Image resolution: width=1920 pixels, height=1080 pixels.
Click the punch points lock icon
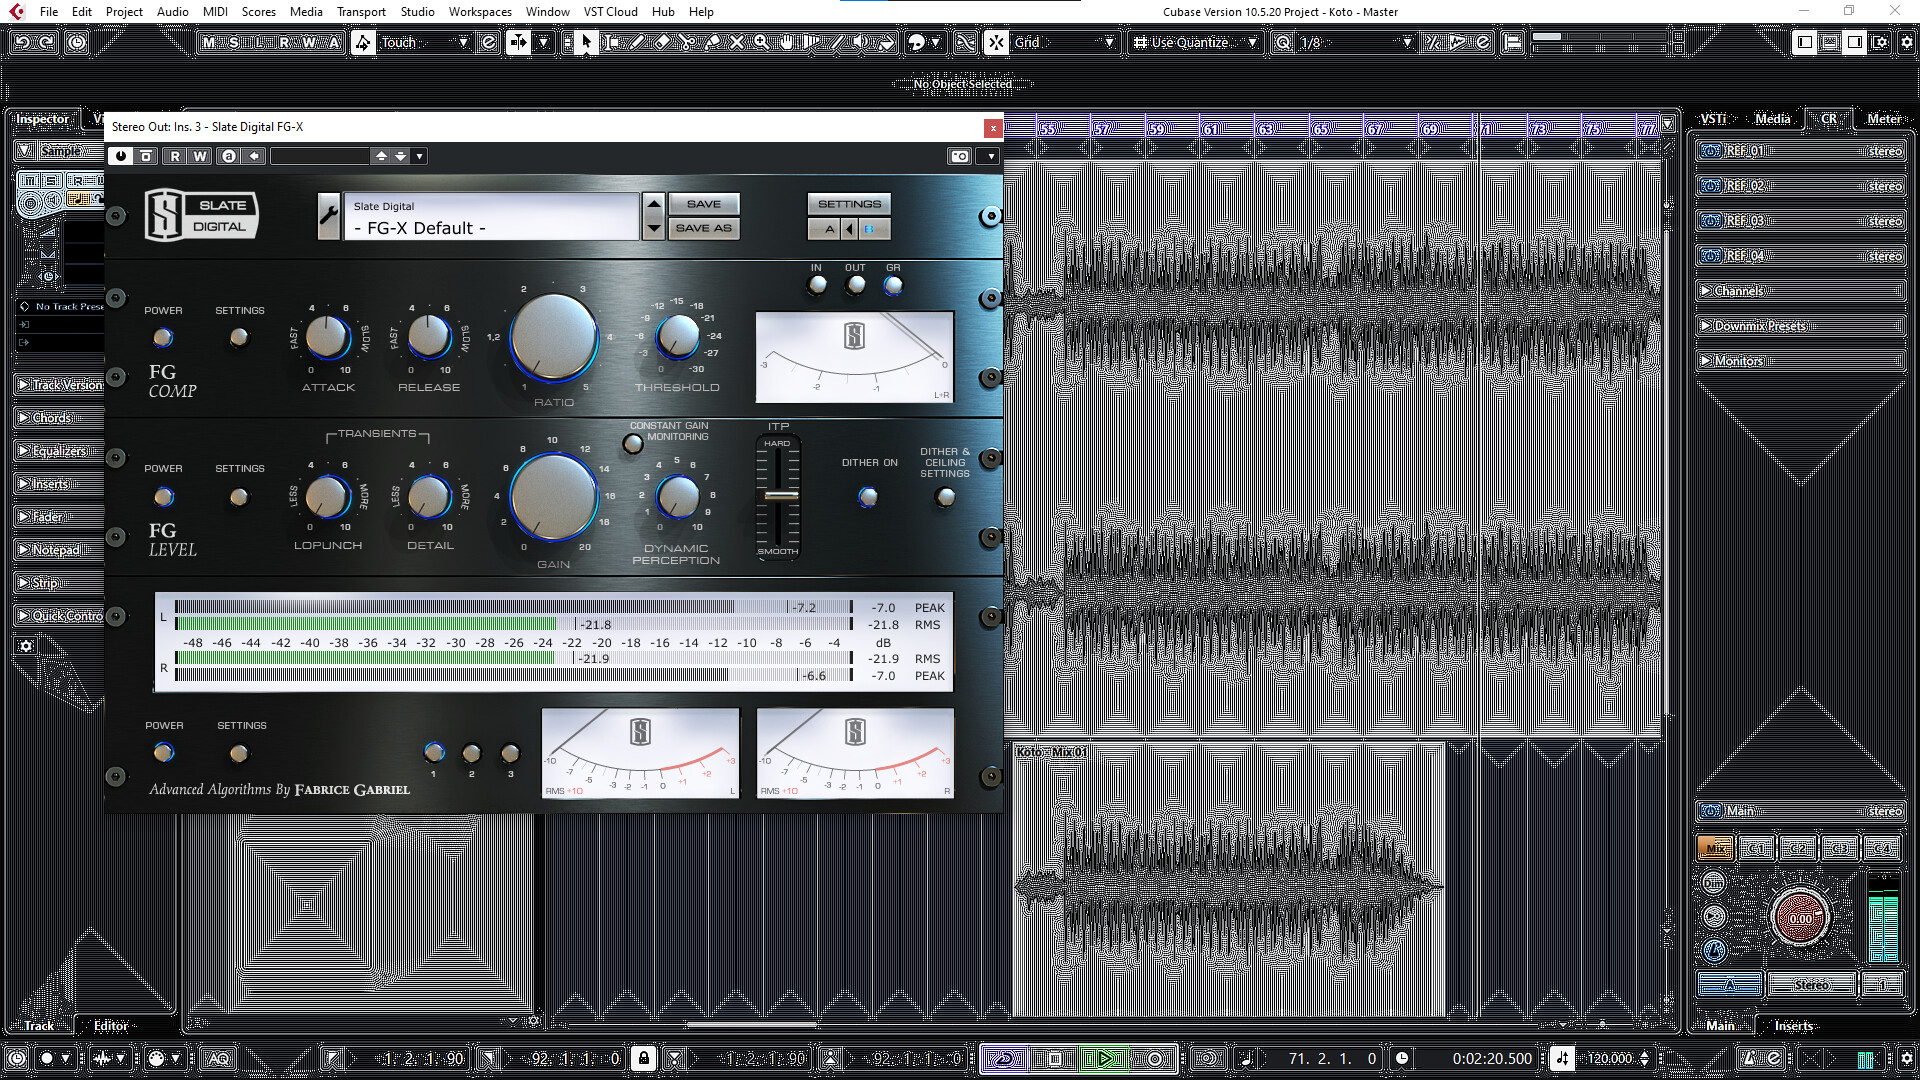click(644, 1058)
